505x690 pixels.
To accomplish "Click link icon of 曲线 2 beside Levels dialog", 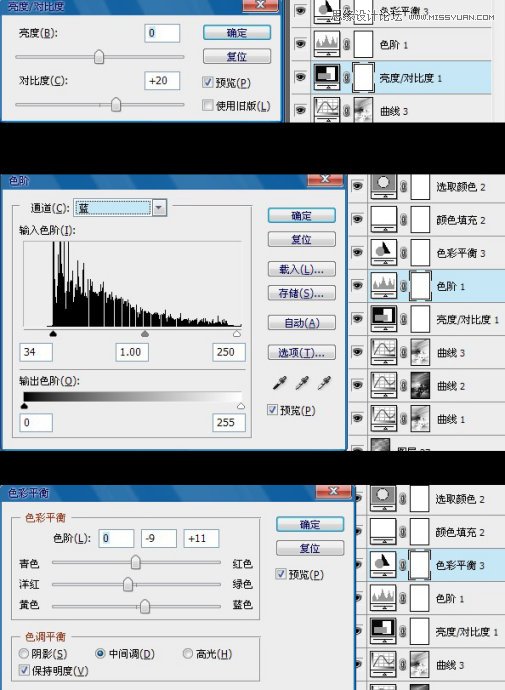I will pyautogui.click(x=403, y=385).
